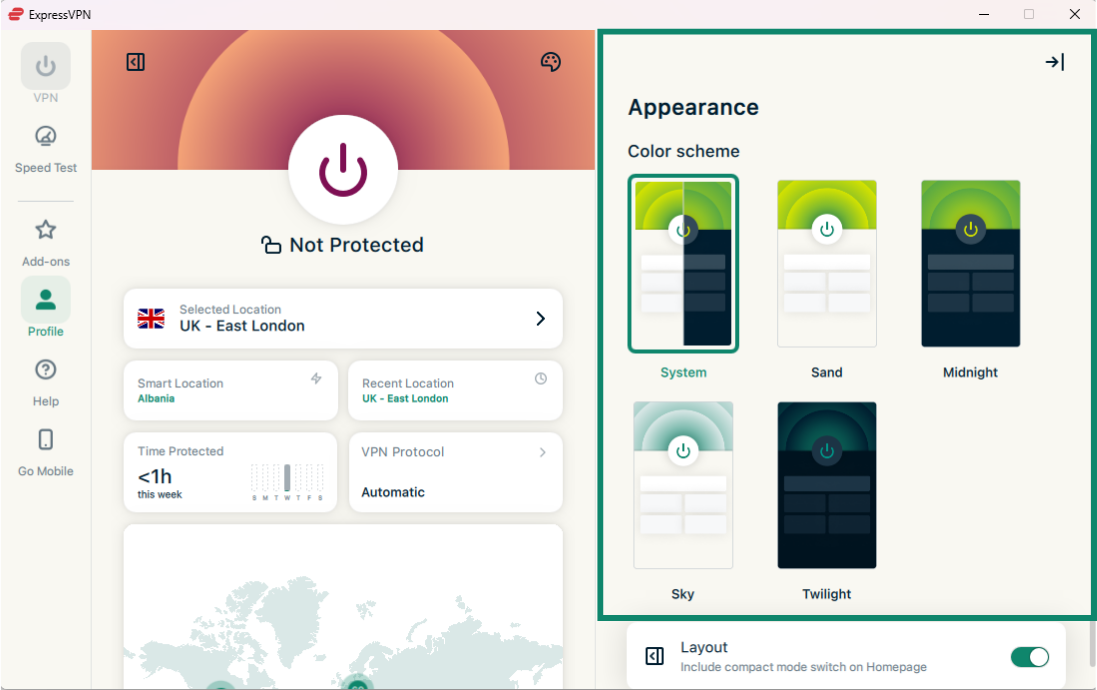Connect to Smart Location Albania
This screenshot has width=1097, height=690.
point(230,391)
